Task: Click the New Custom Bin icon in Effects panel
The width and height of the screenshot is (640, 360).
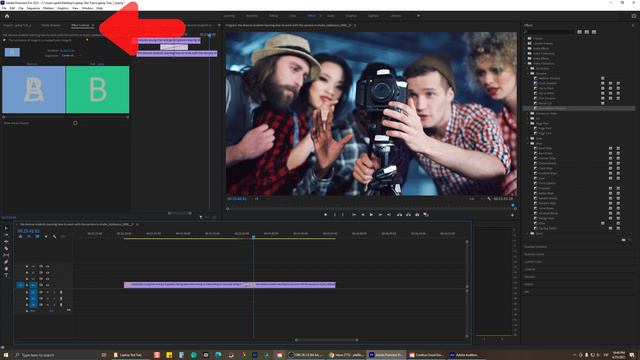Action: pyautogui.click(x=623, y=240)
